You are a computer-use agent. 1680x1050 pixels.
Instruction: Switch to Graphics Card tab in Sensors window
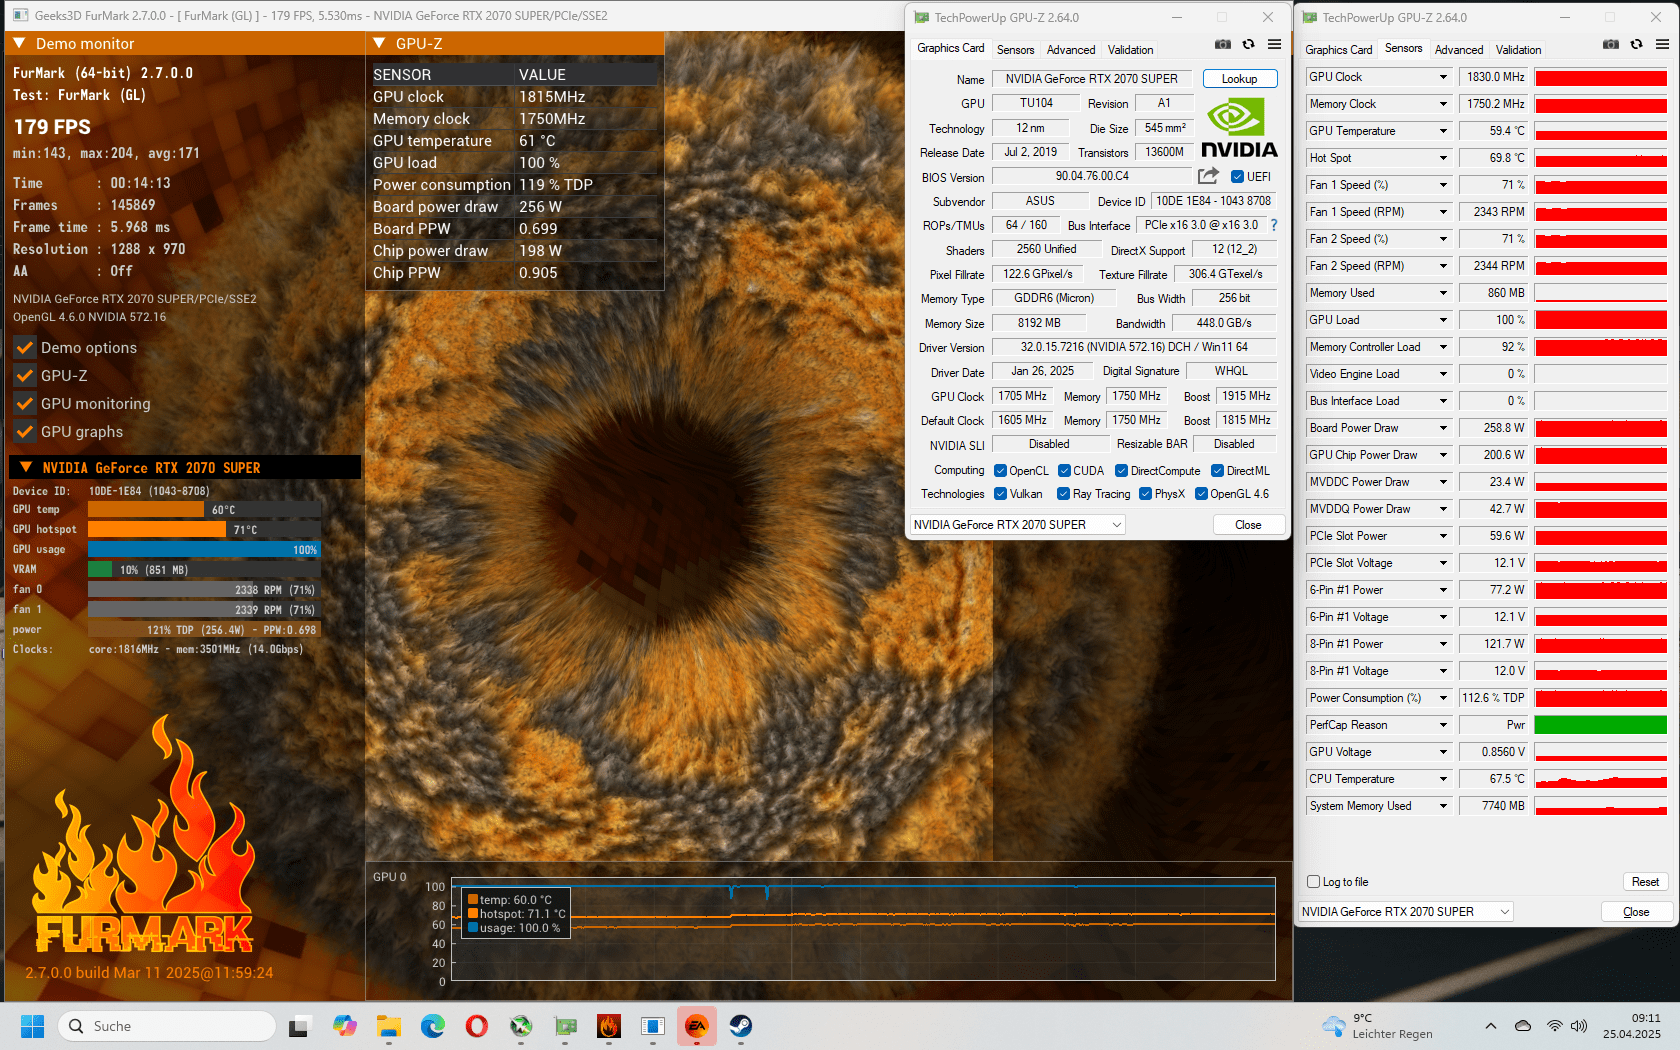[1339, 50]
